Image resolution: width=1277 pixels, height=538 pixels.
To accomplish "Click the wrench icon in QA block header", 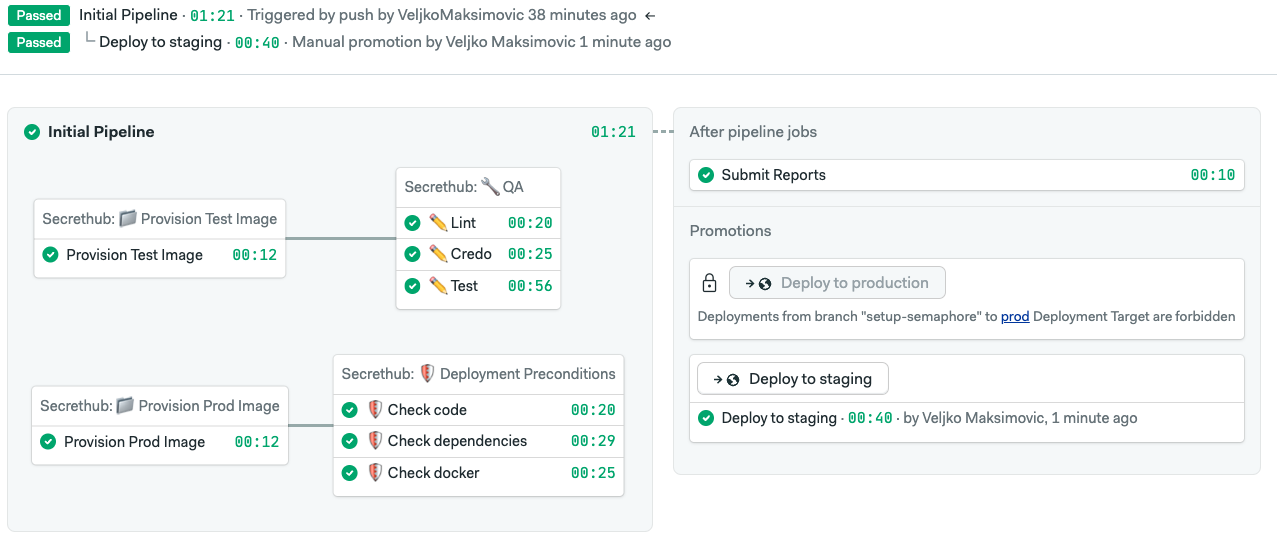I will [489, 187].
